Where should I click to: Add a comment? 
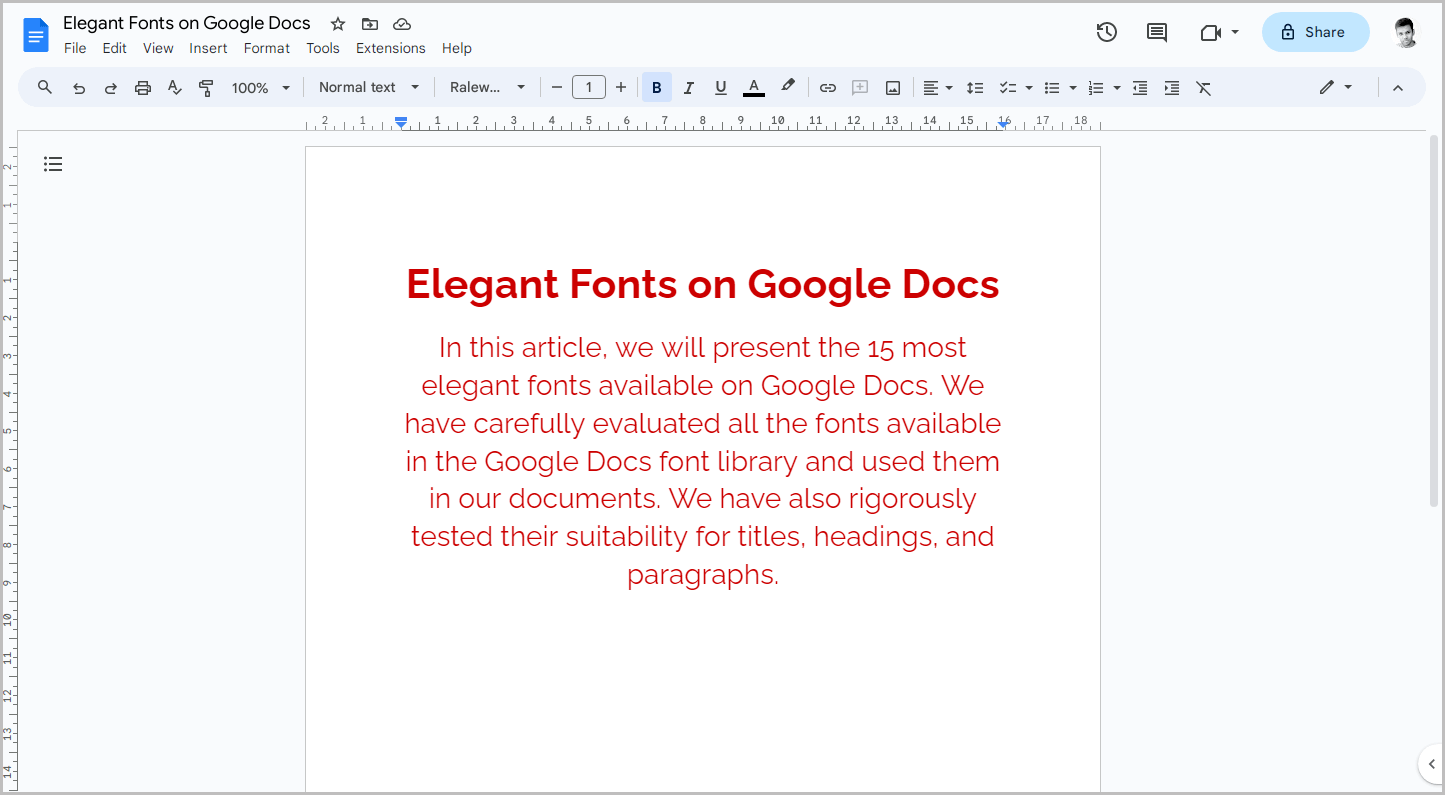[x=859, y=87]
